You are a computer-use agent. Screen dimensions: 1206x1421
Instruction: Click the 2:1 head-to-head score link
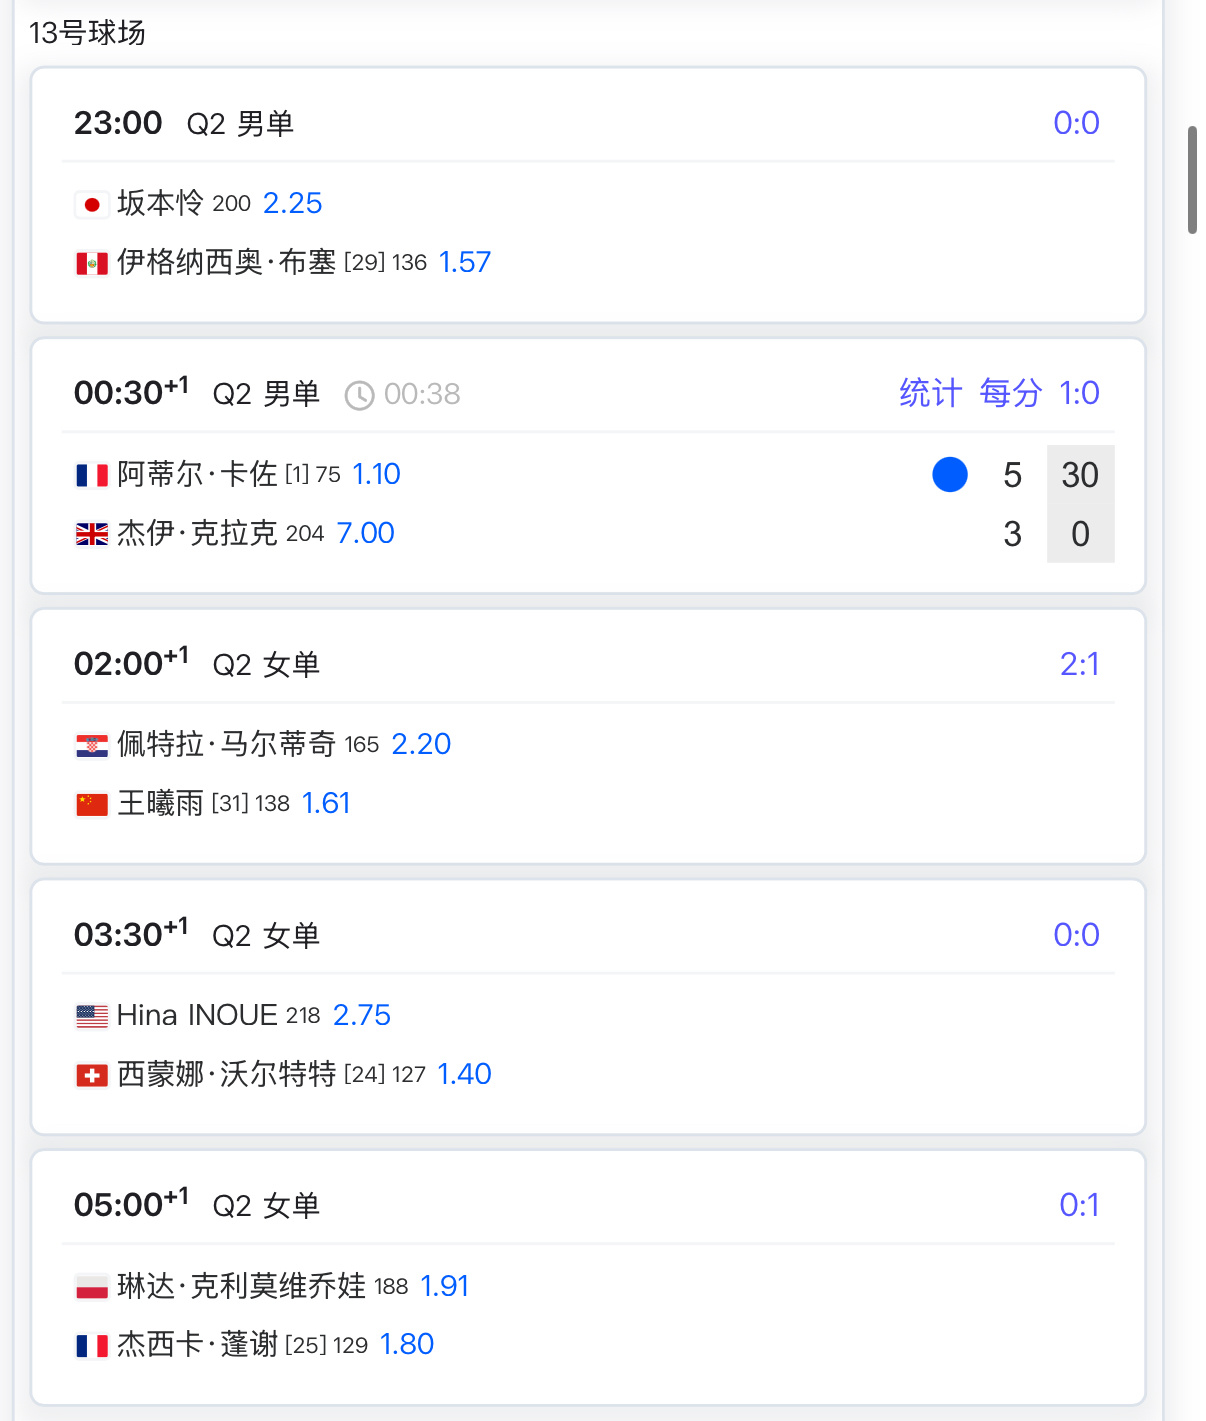1079,664
